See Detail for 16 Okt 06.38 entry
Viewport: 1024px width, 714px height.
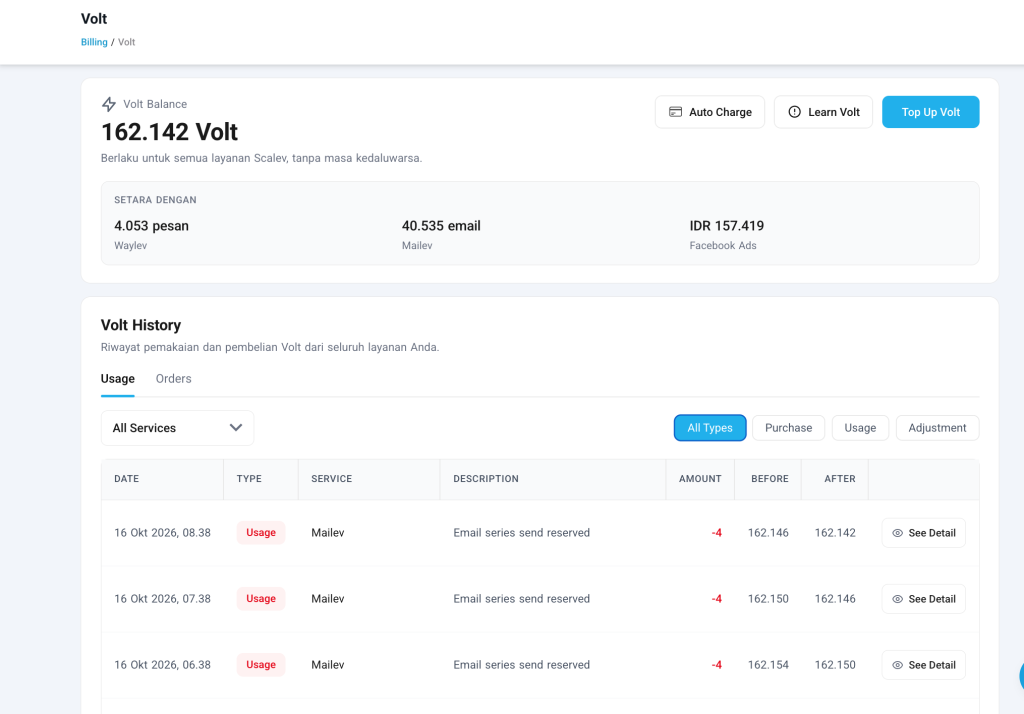[923, 665]
